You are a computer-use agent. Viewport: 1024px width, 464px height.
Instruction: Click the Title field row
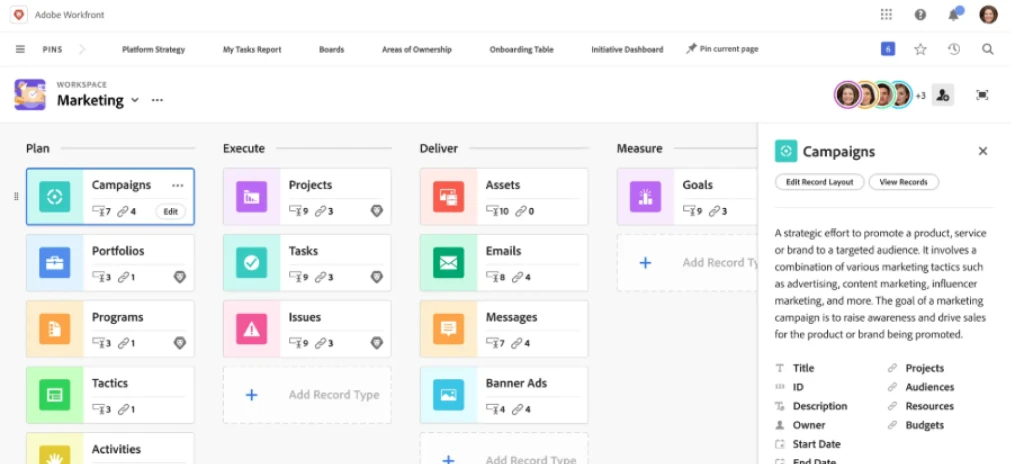795,368
